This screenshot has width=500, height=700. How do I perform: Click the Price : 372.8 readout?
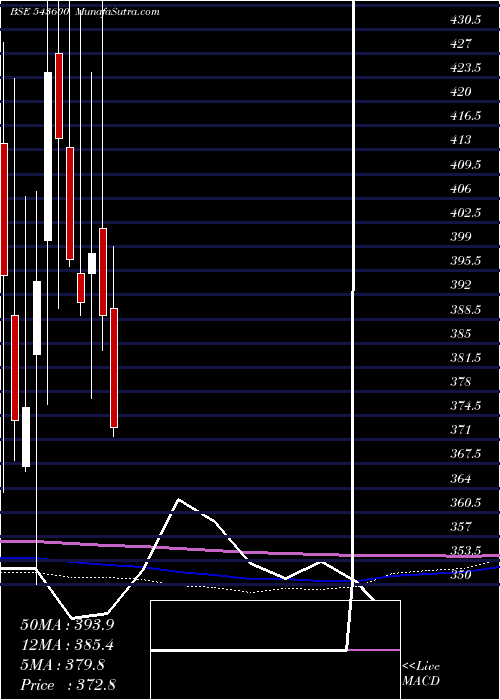point(68,685)
